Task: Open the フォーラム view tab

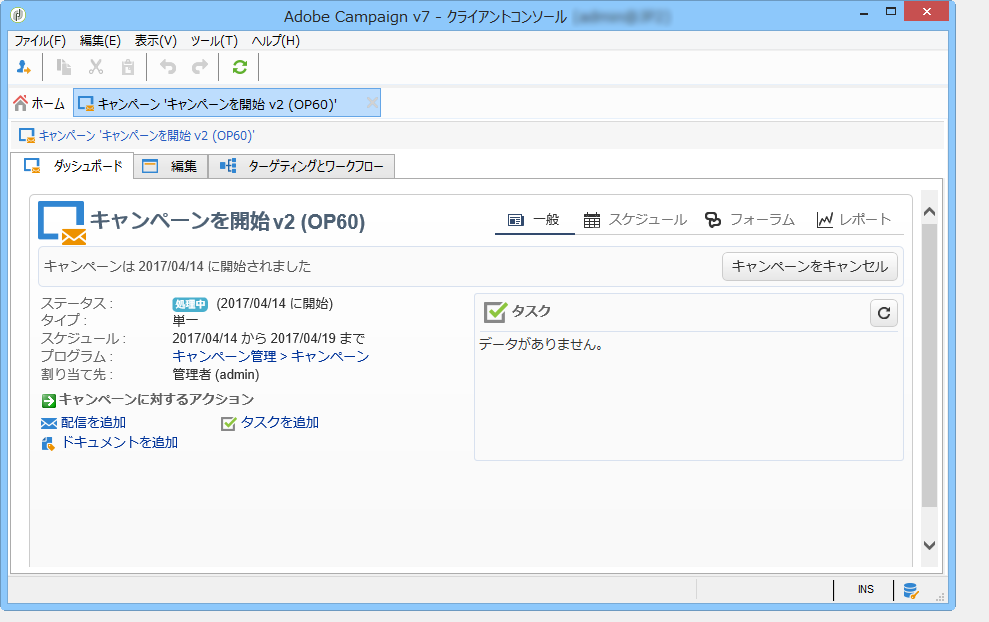Action: click(750, 220)
